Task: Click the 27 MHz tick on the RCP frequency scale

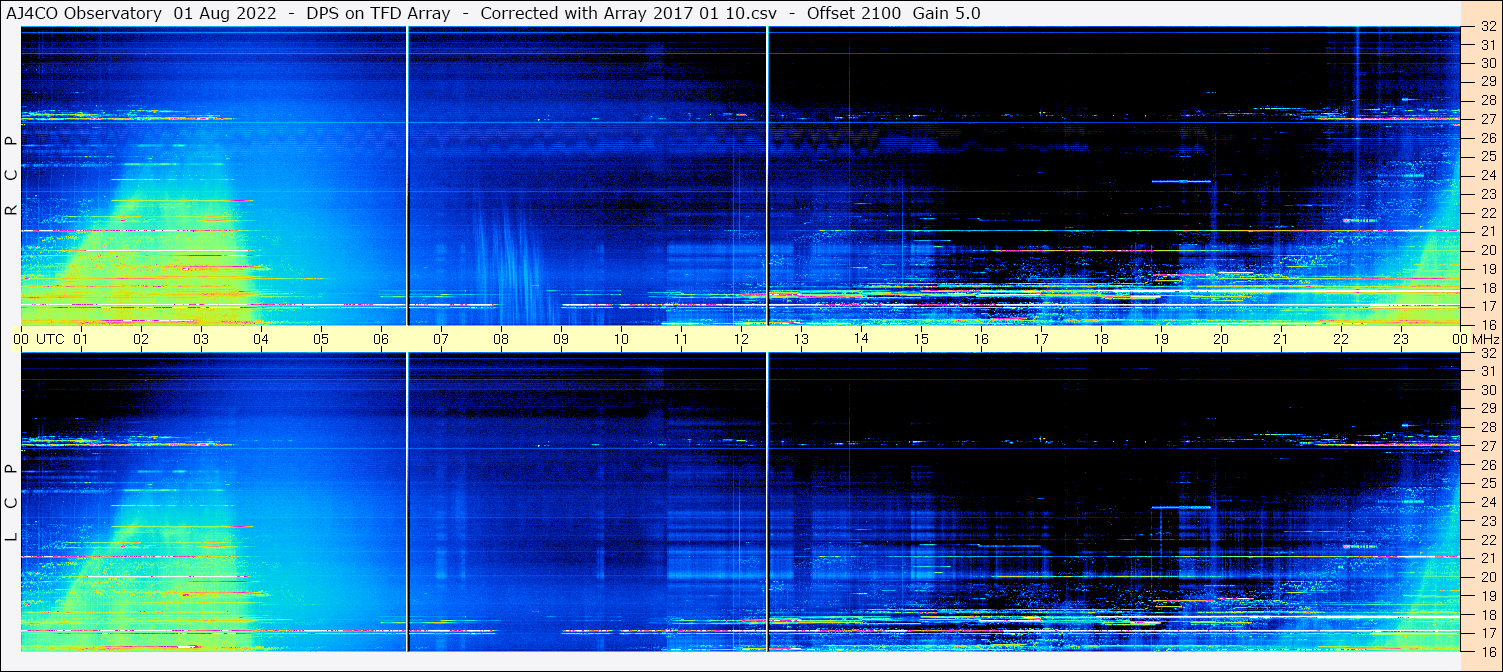Action: [x=1487, y=119]
